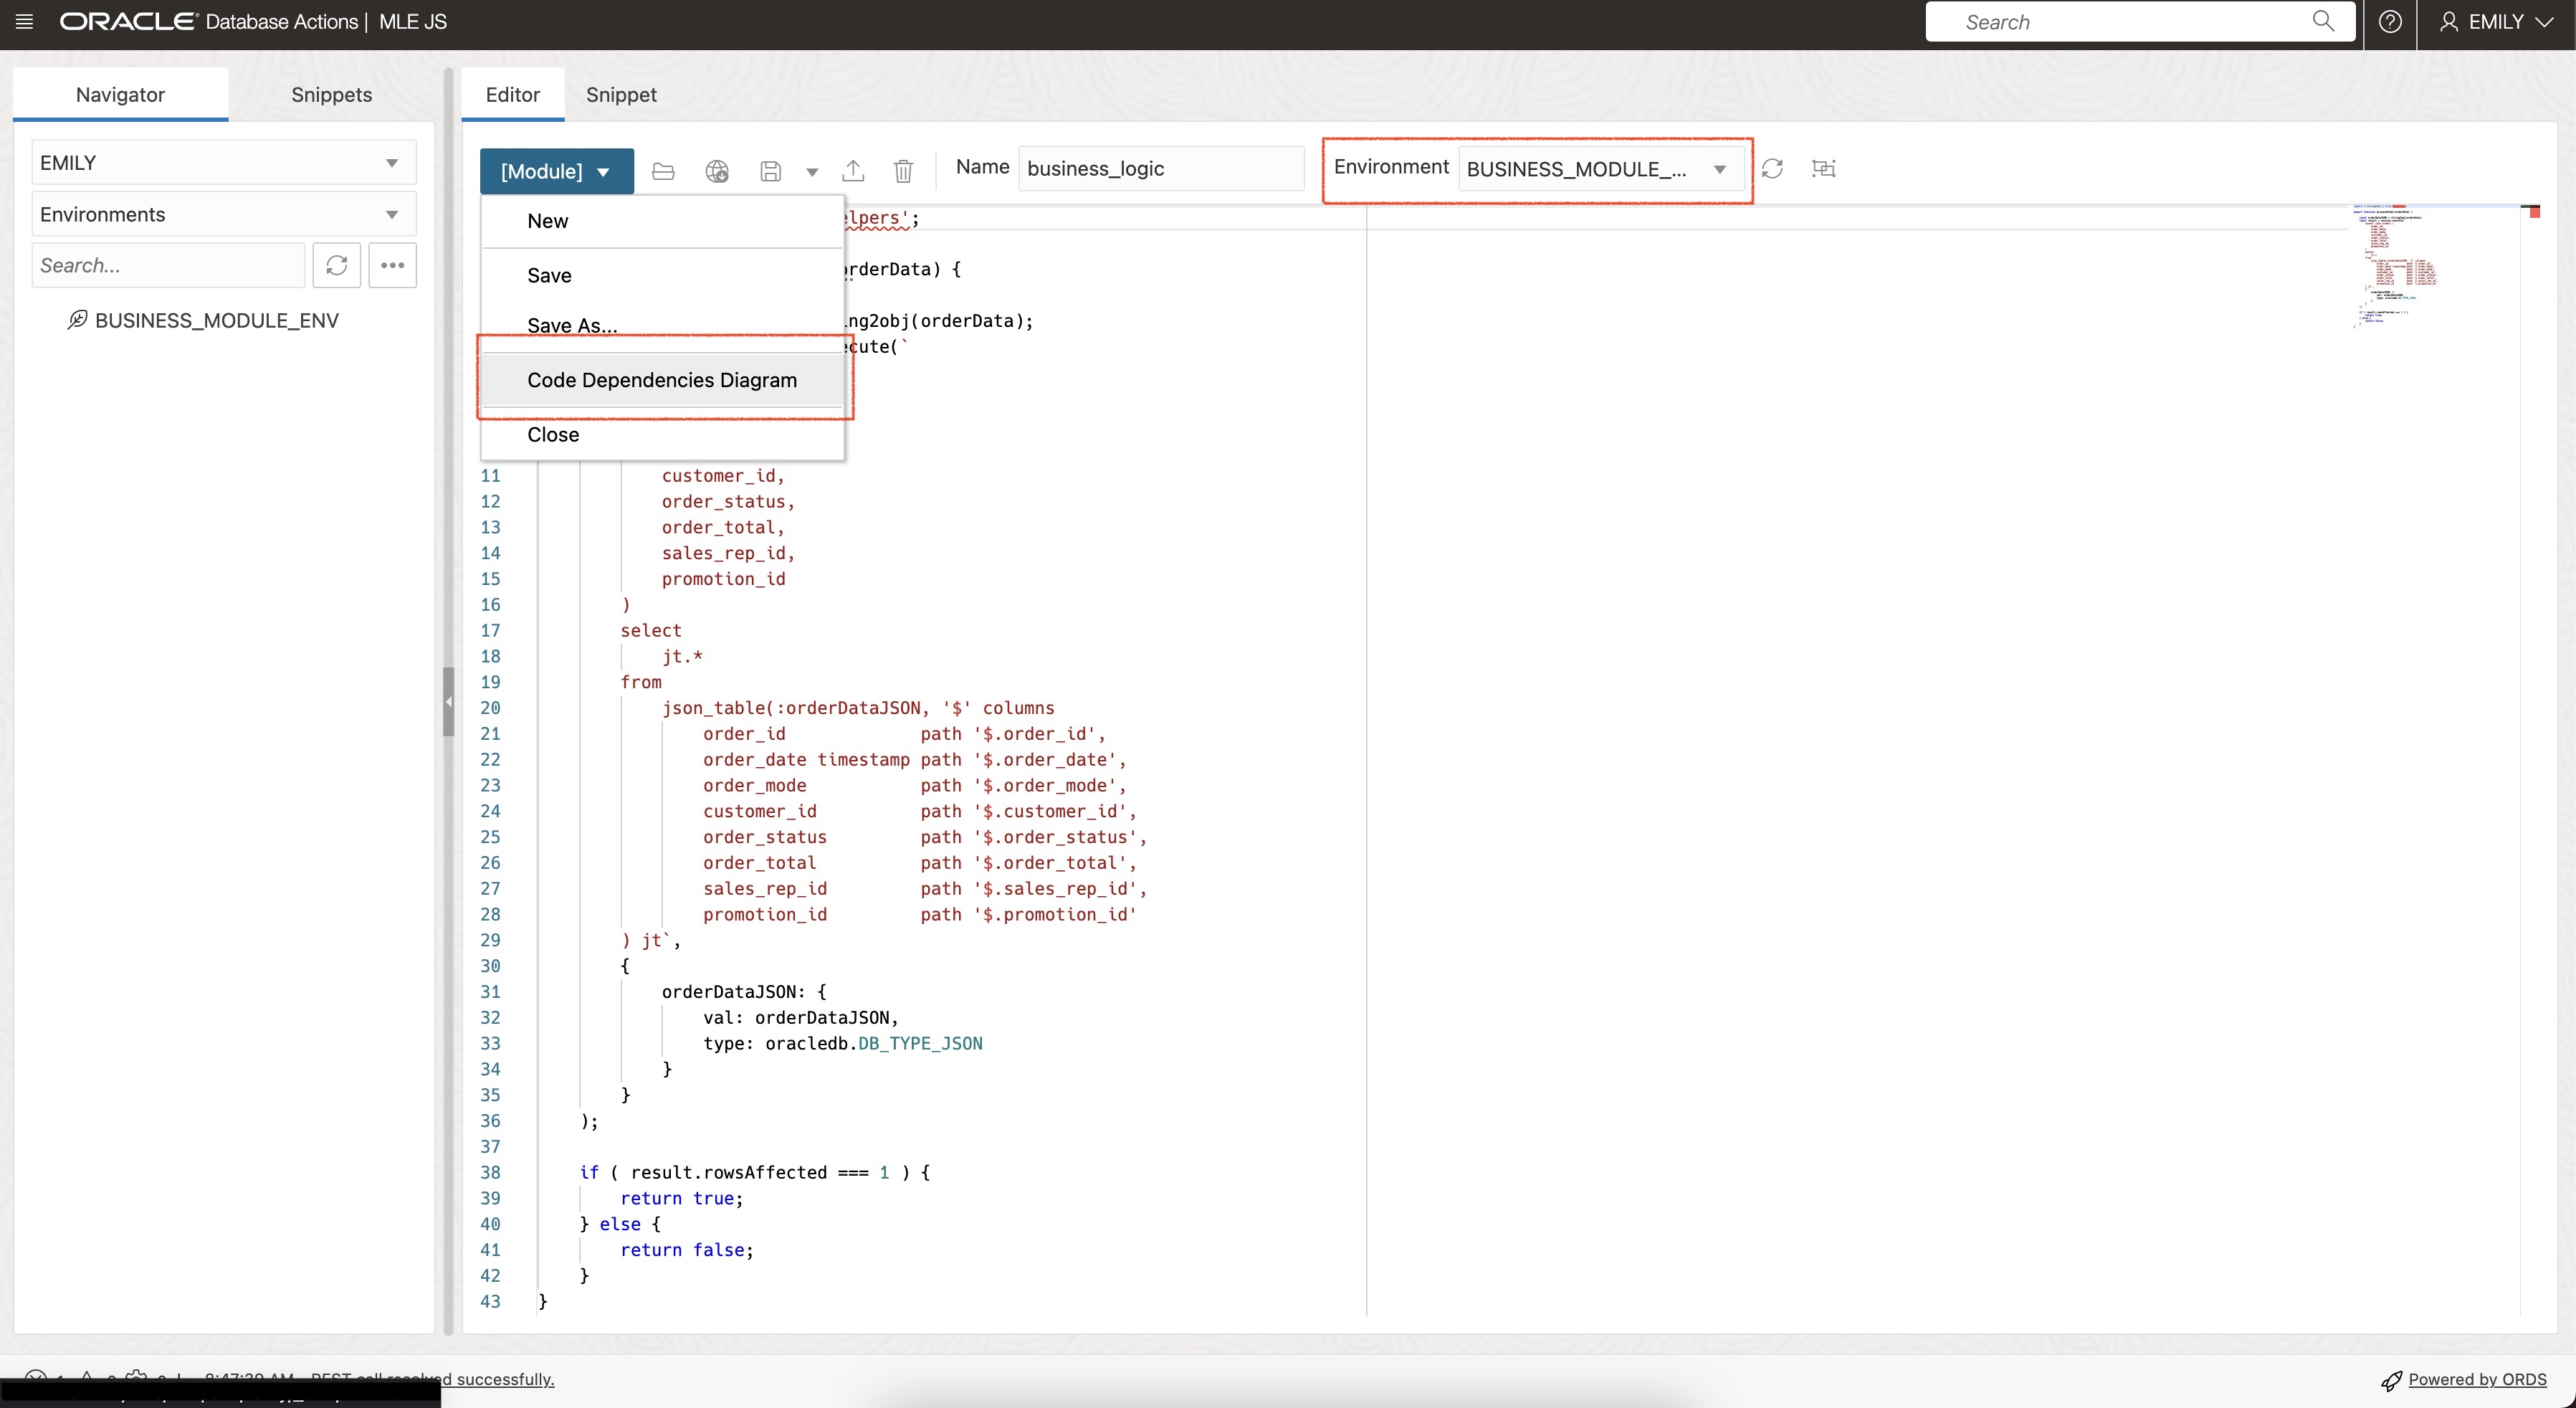Open the environment diagram icon beside refresh
This screenshot has height=1408, width=2576.
(x=1823, y=168)
